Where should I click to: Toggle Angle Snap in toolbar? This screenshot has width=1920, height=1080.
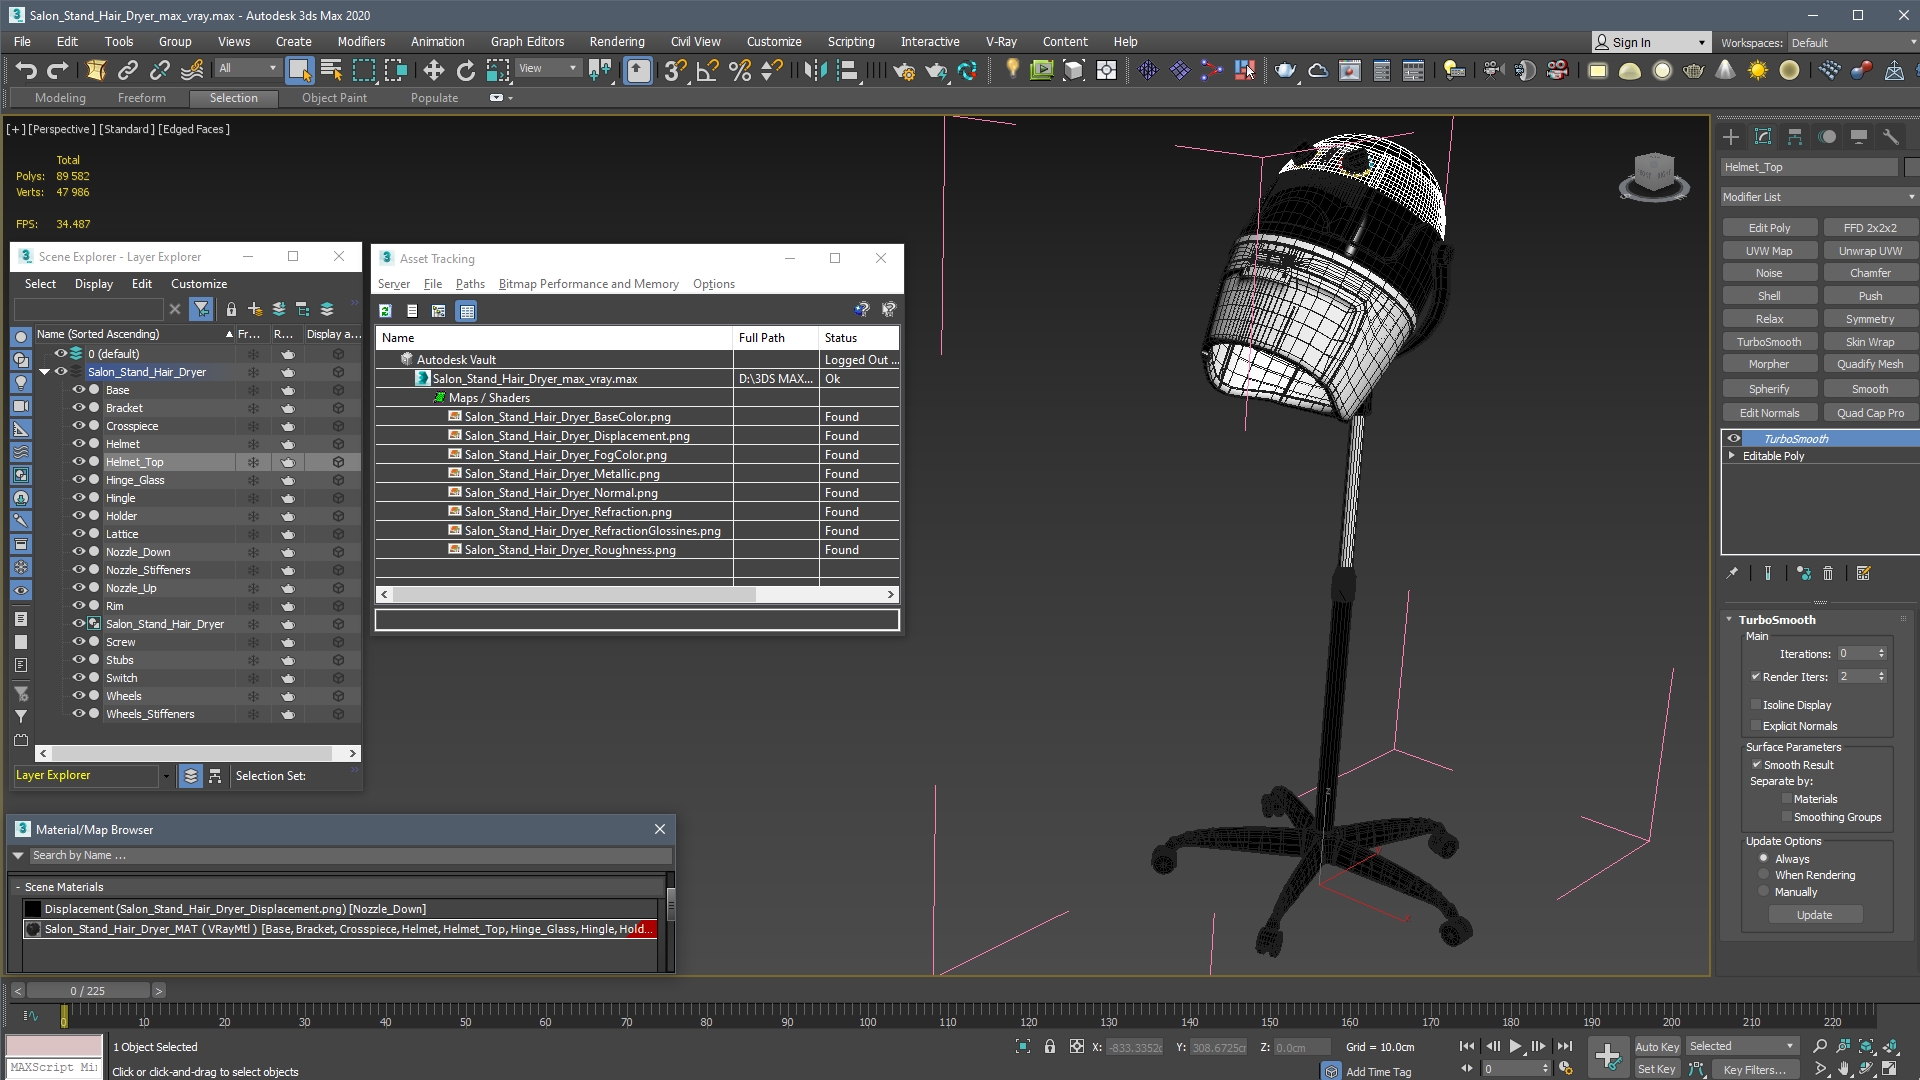coord(708,70)
